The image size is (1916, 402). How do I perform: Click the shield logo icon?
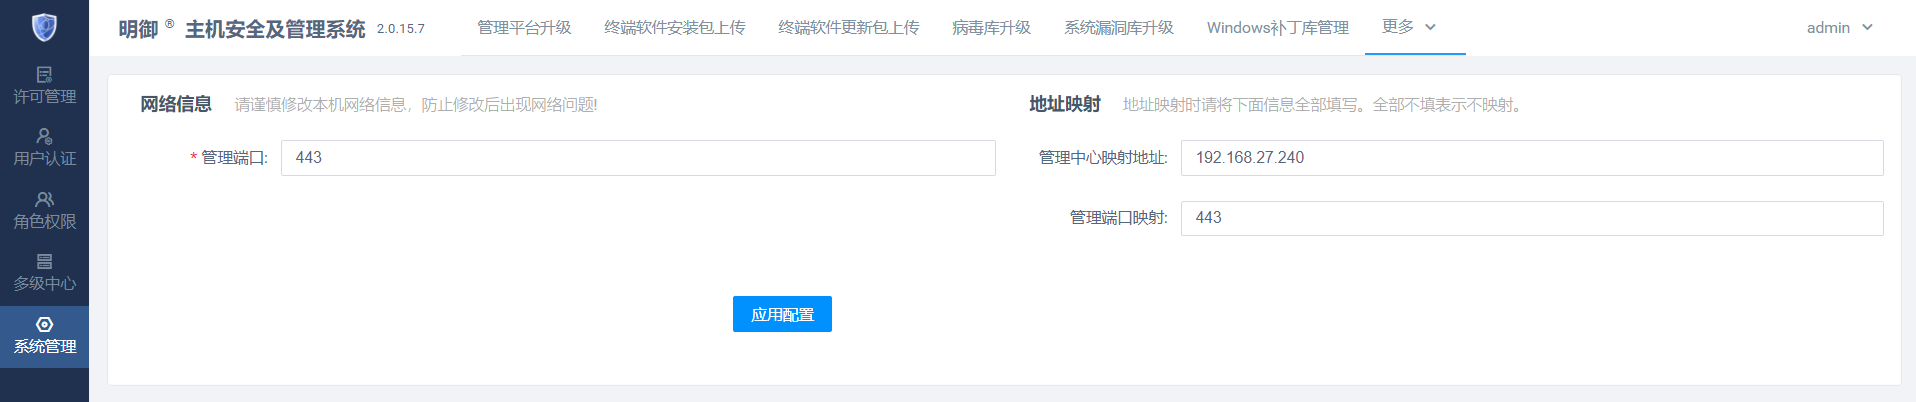(44, 27)
